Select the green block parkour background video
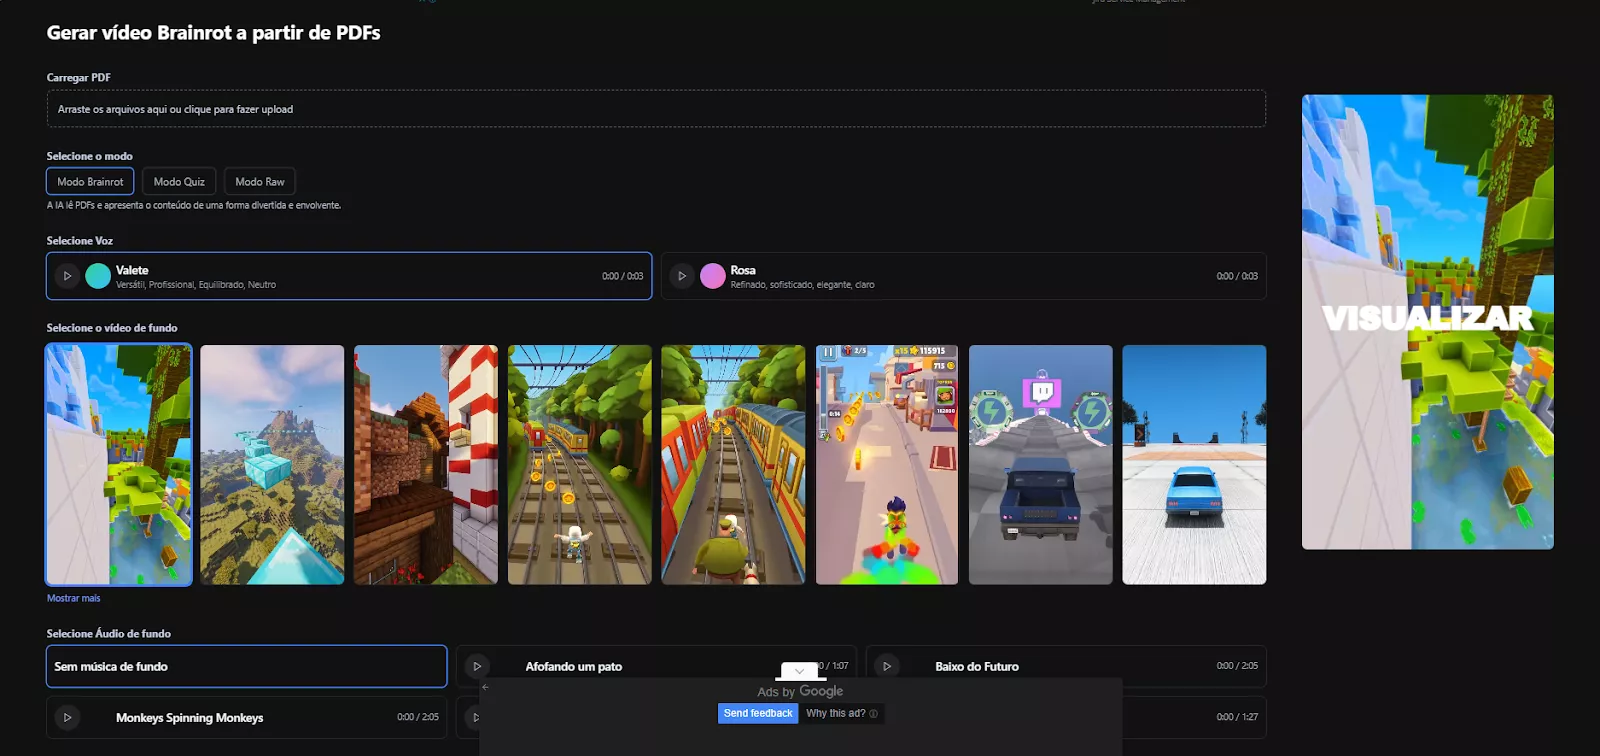The width and height of the screenshot is (1600, 756). (x=118, y=465)
